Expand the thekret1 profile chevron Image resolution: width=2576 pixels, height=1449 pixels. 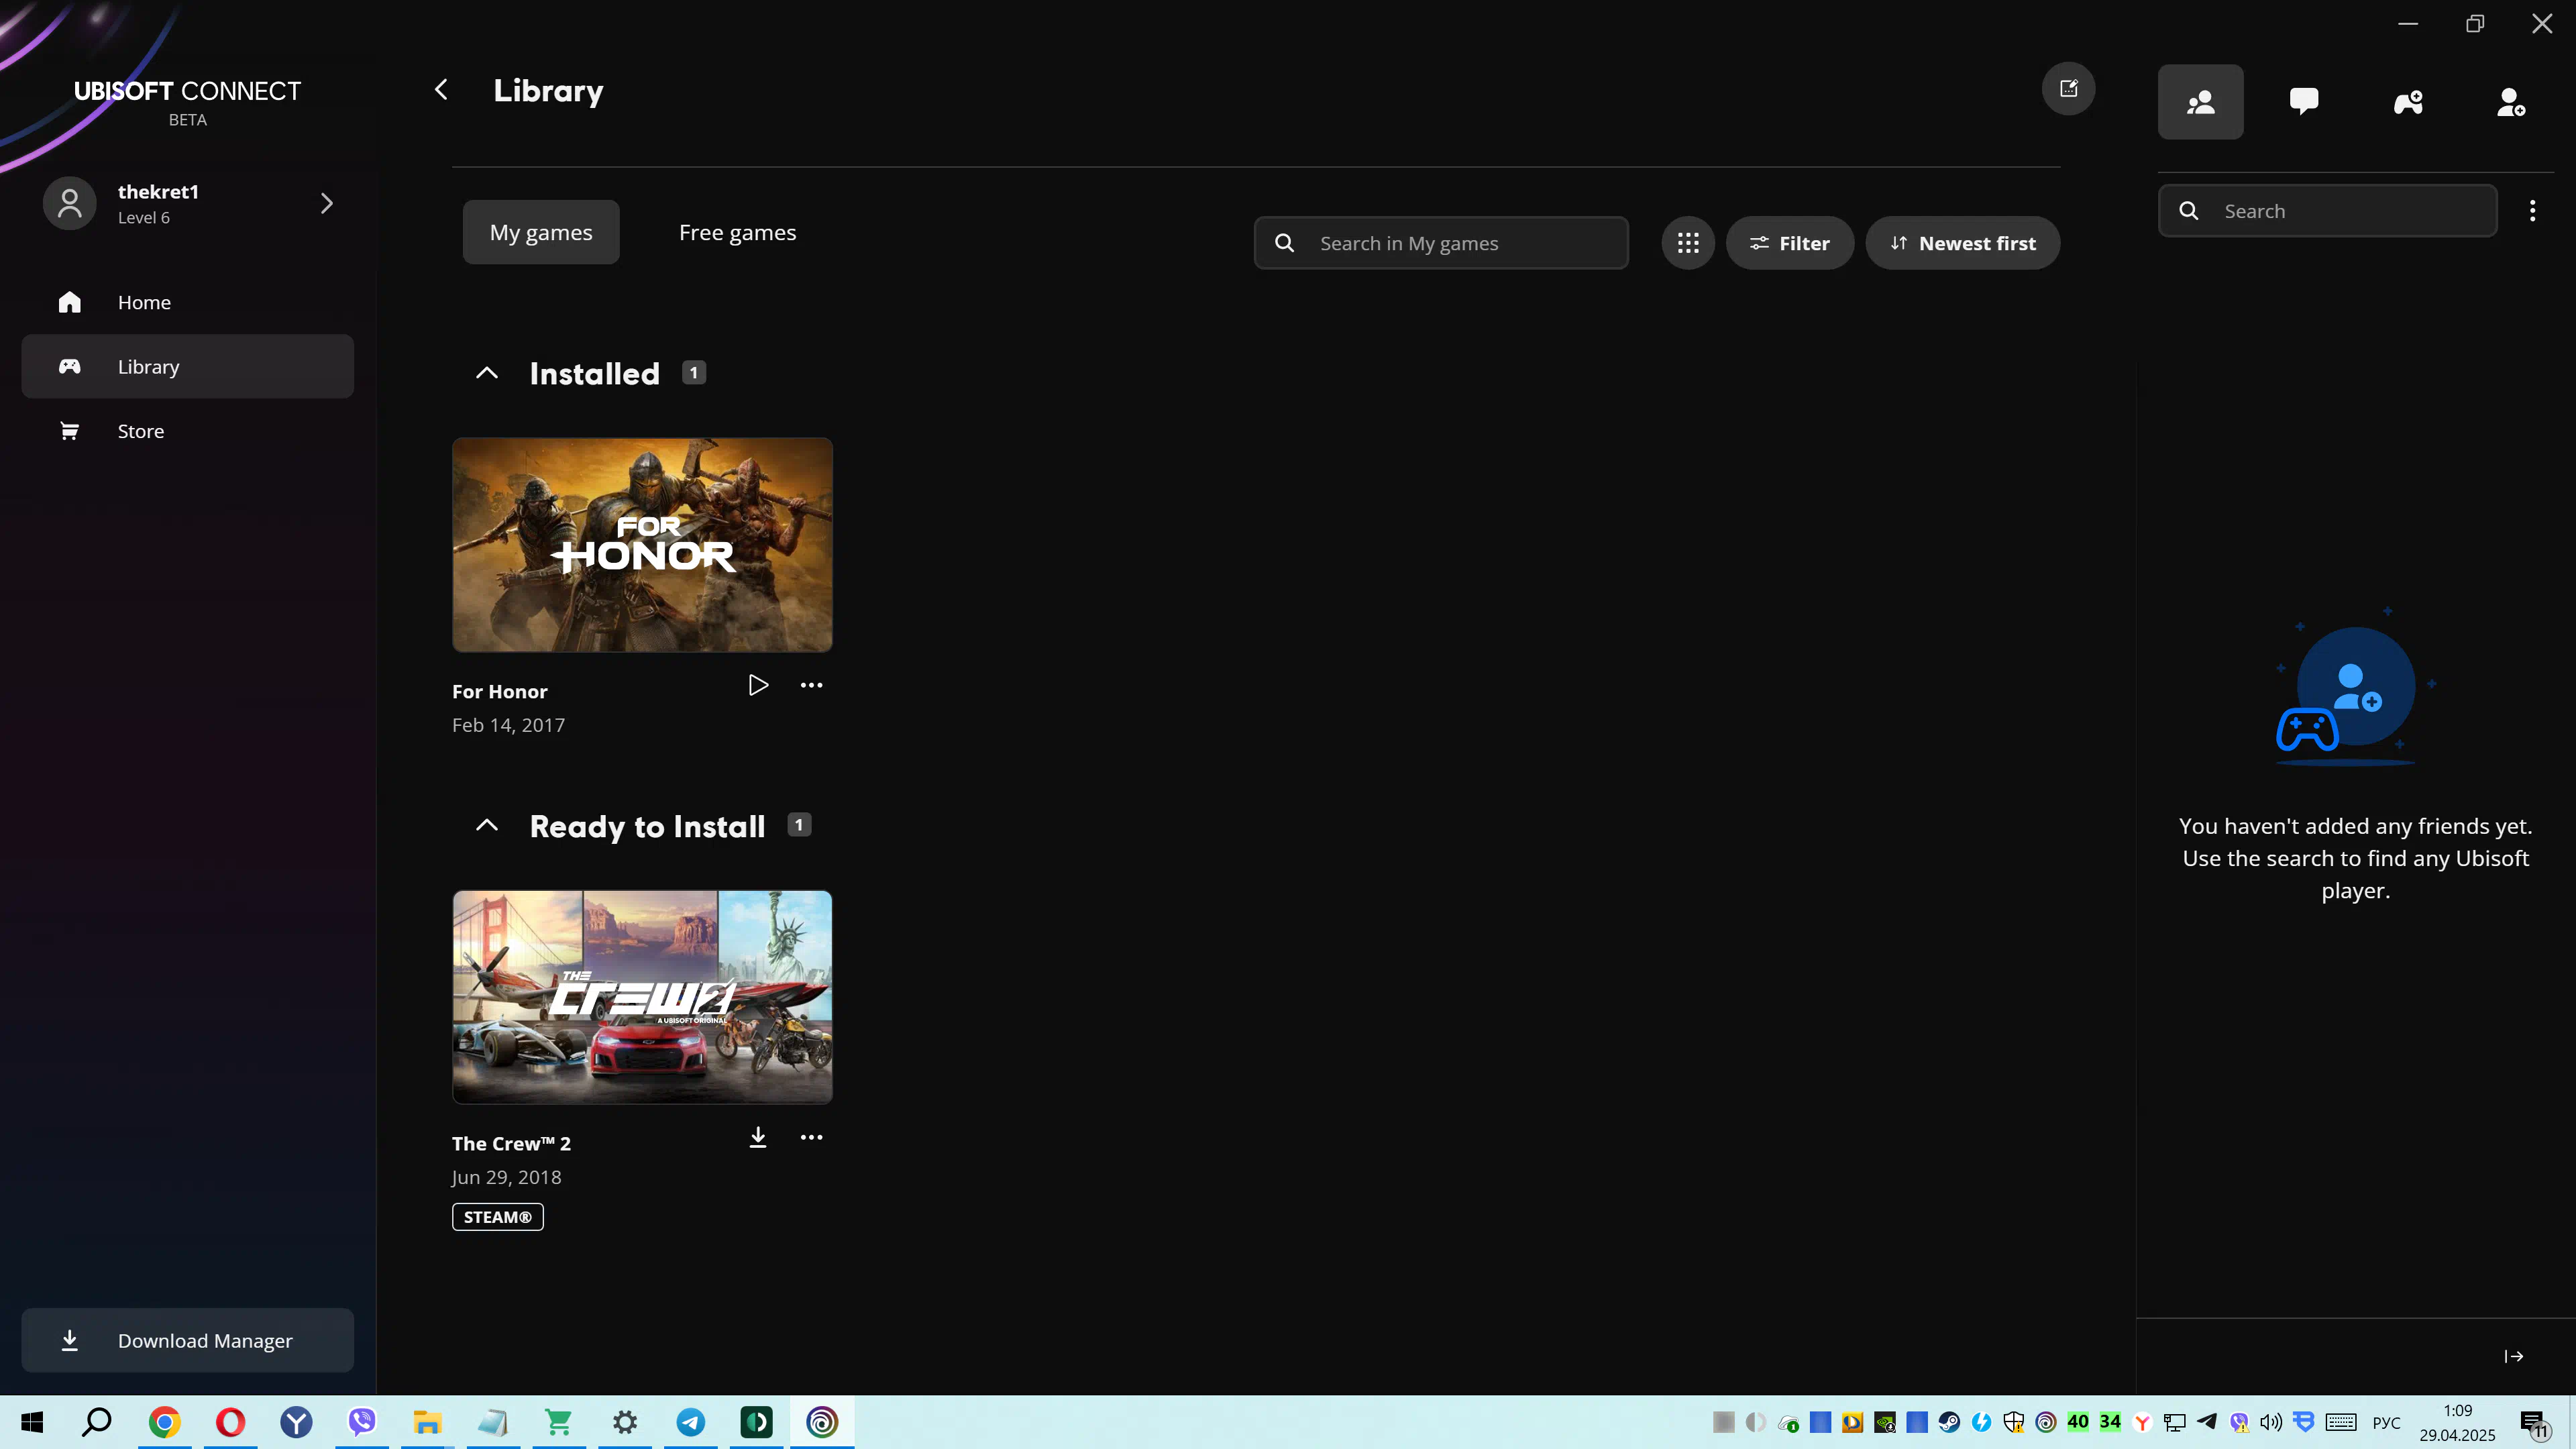(x=326, y=204)
